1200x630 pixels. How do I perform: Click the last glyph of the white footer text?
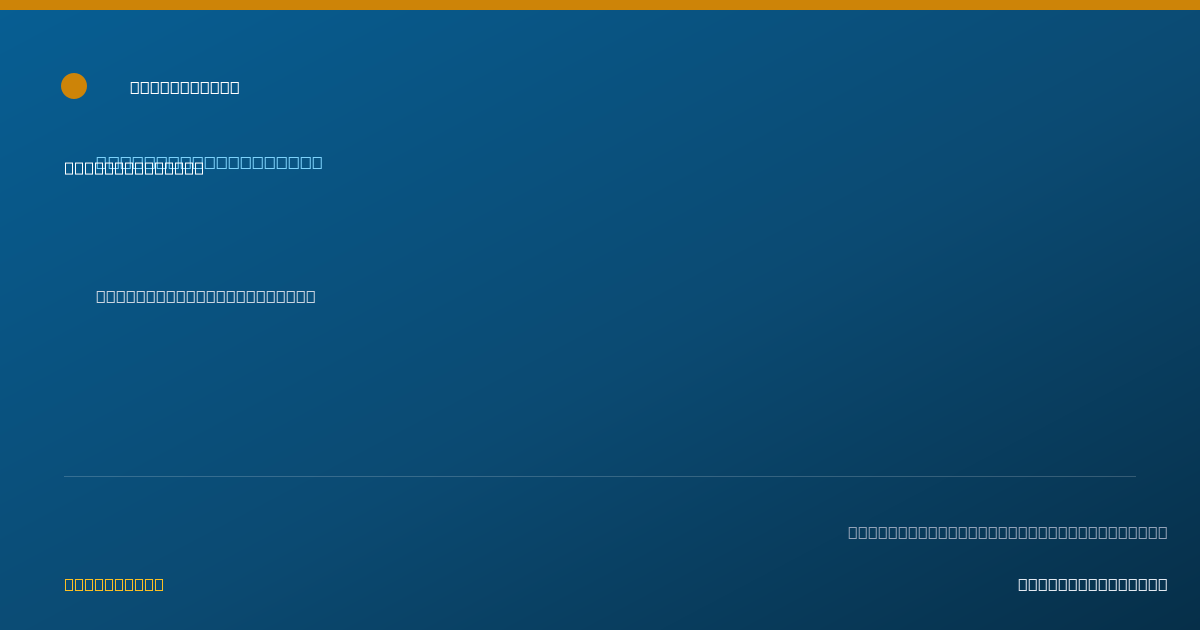[1162, 584]
